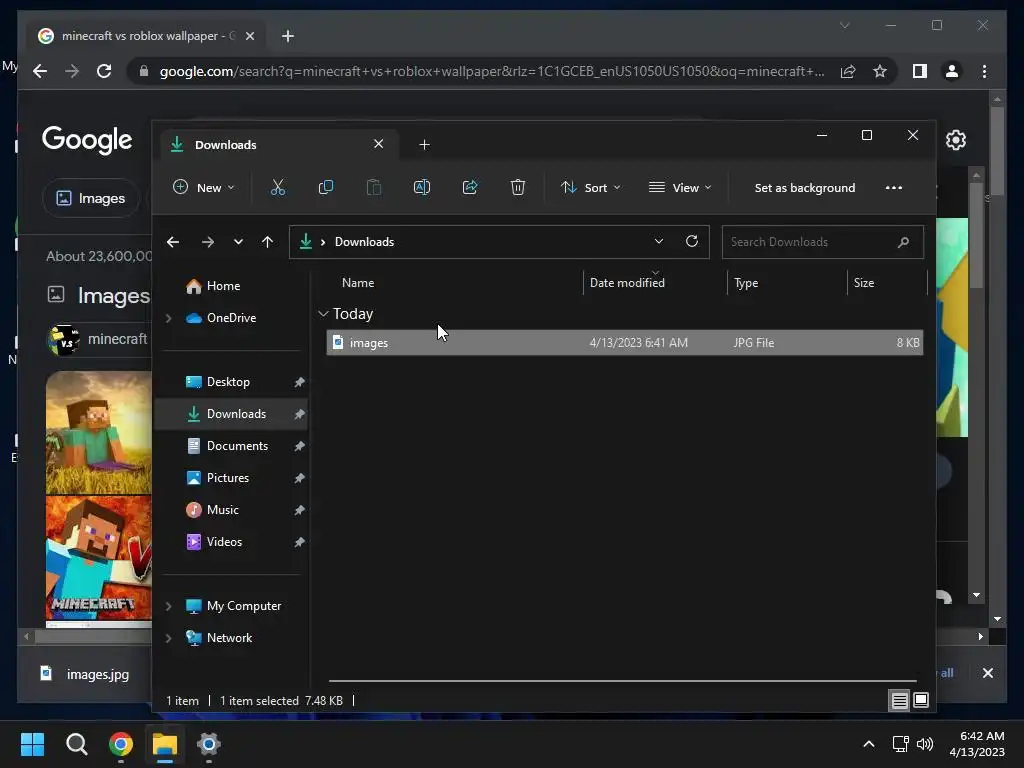The height and width of the screenshot is (768, 1024).
Task: Go up one folder level in Explorer
Action: pyautogui.click(x=267, y=242)
